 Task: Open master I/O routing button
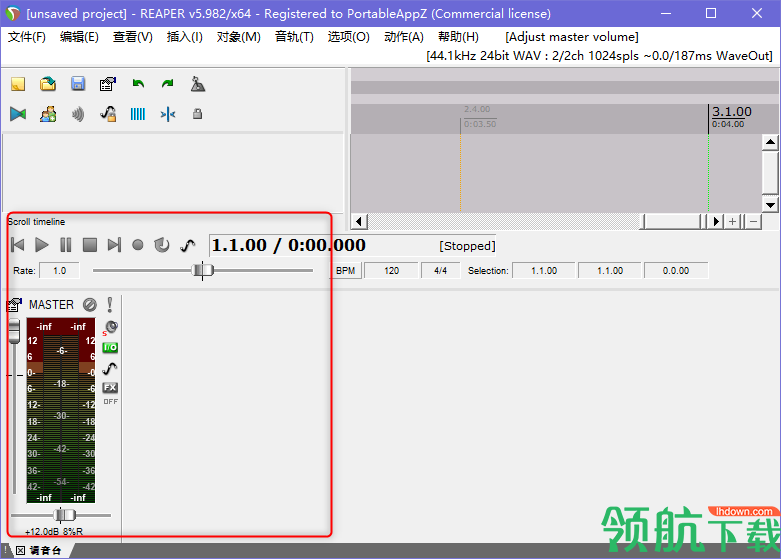110,347
